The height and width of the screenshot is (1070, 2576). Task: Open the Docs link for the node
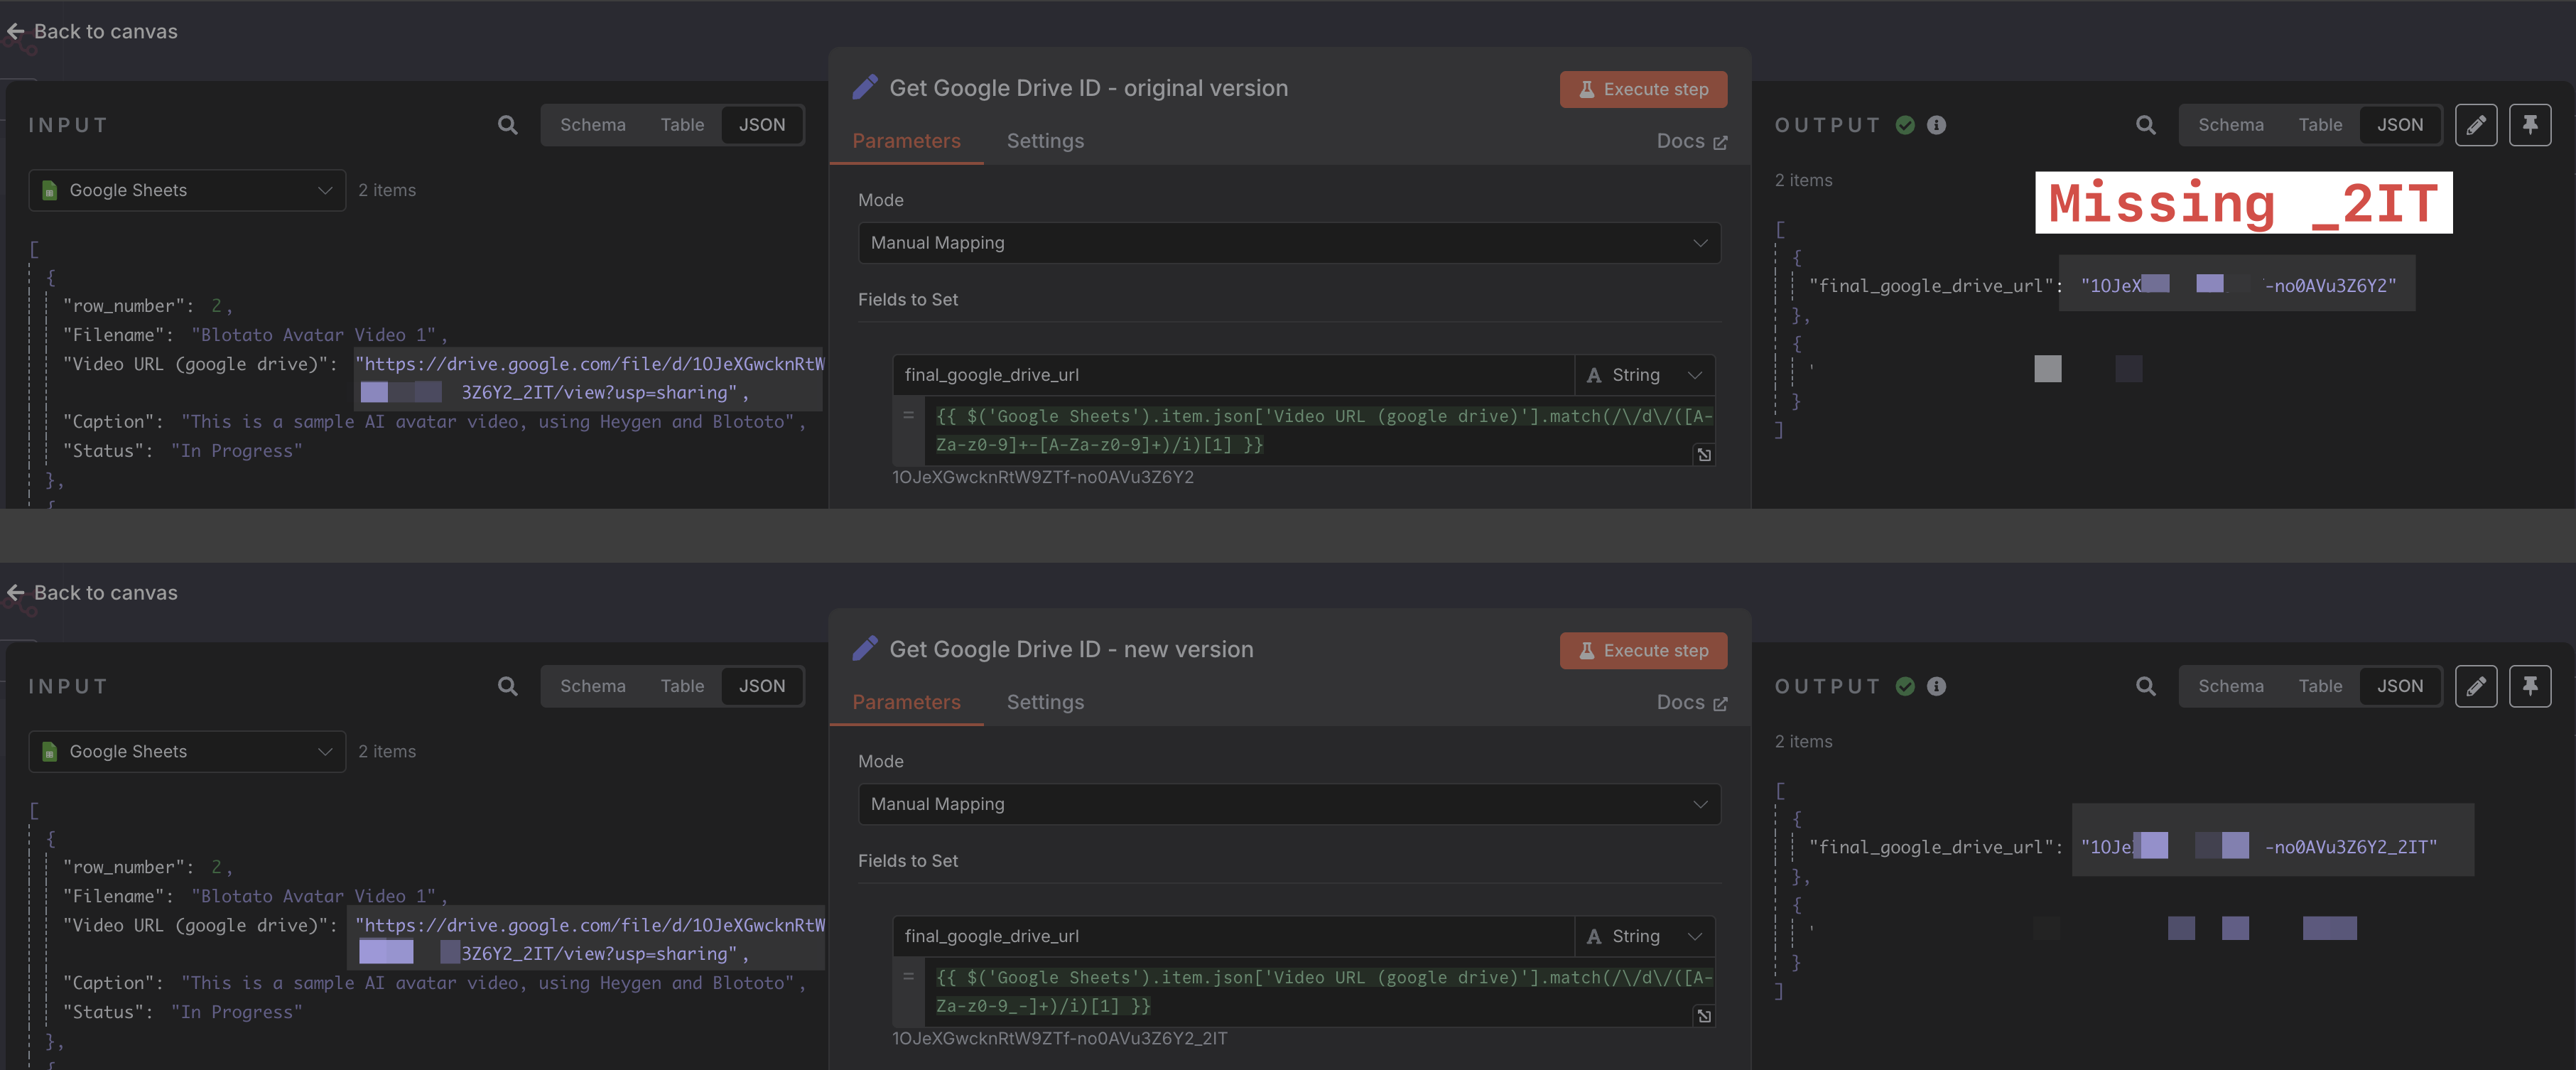(1691, 141)
